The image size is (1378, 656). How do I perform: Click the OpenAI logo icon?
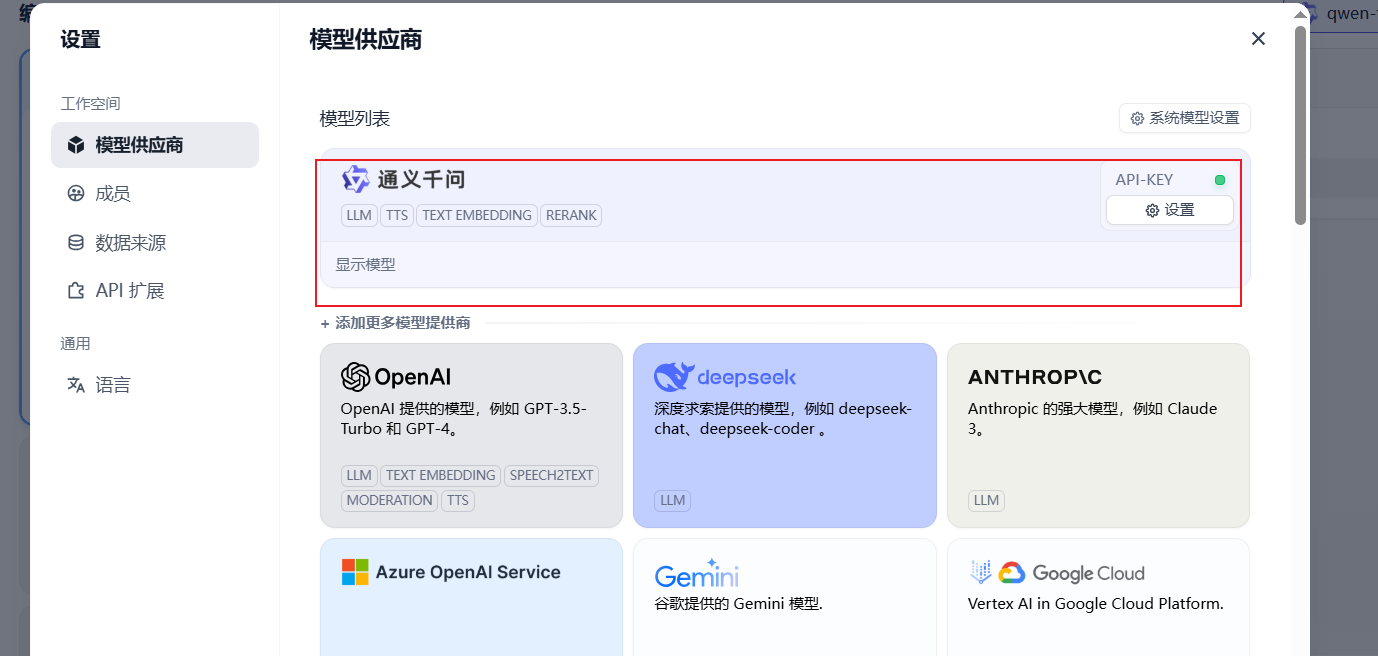(x=355, y=377)
